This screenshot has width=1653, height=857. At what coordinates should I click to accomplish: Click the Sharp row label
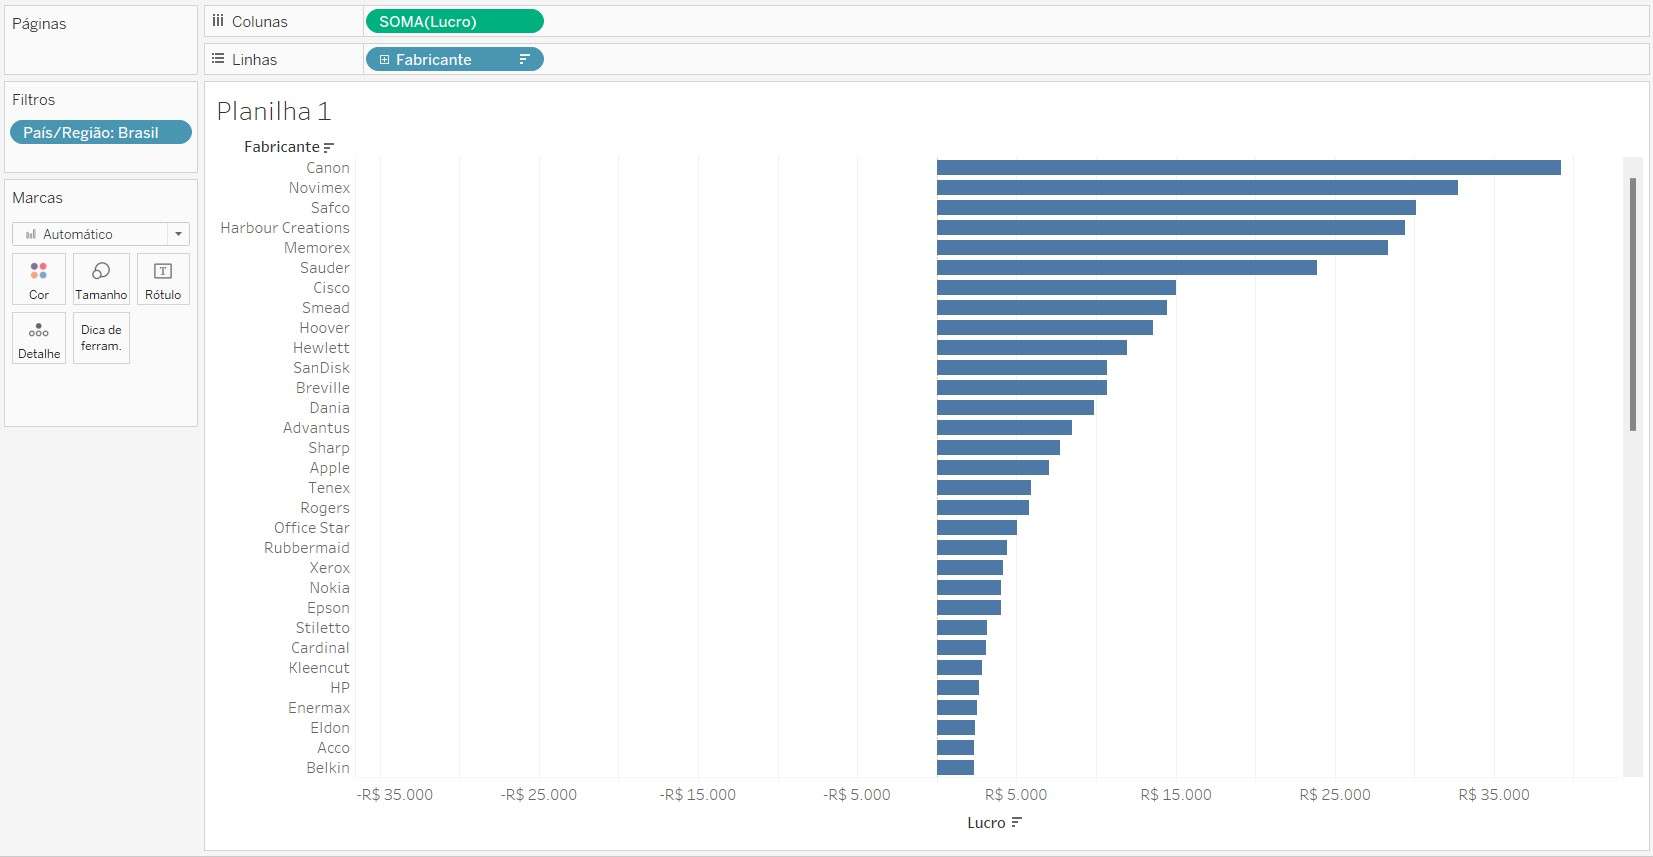coord(329,448)
